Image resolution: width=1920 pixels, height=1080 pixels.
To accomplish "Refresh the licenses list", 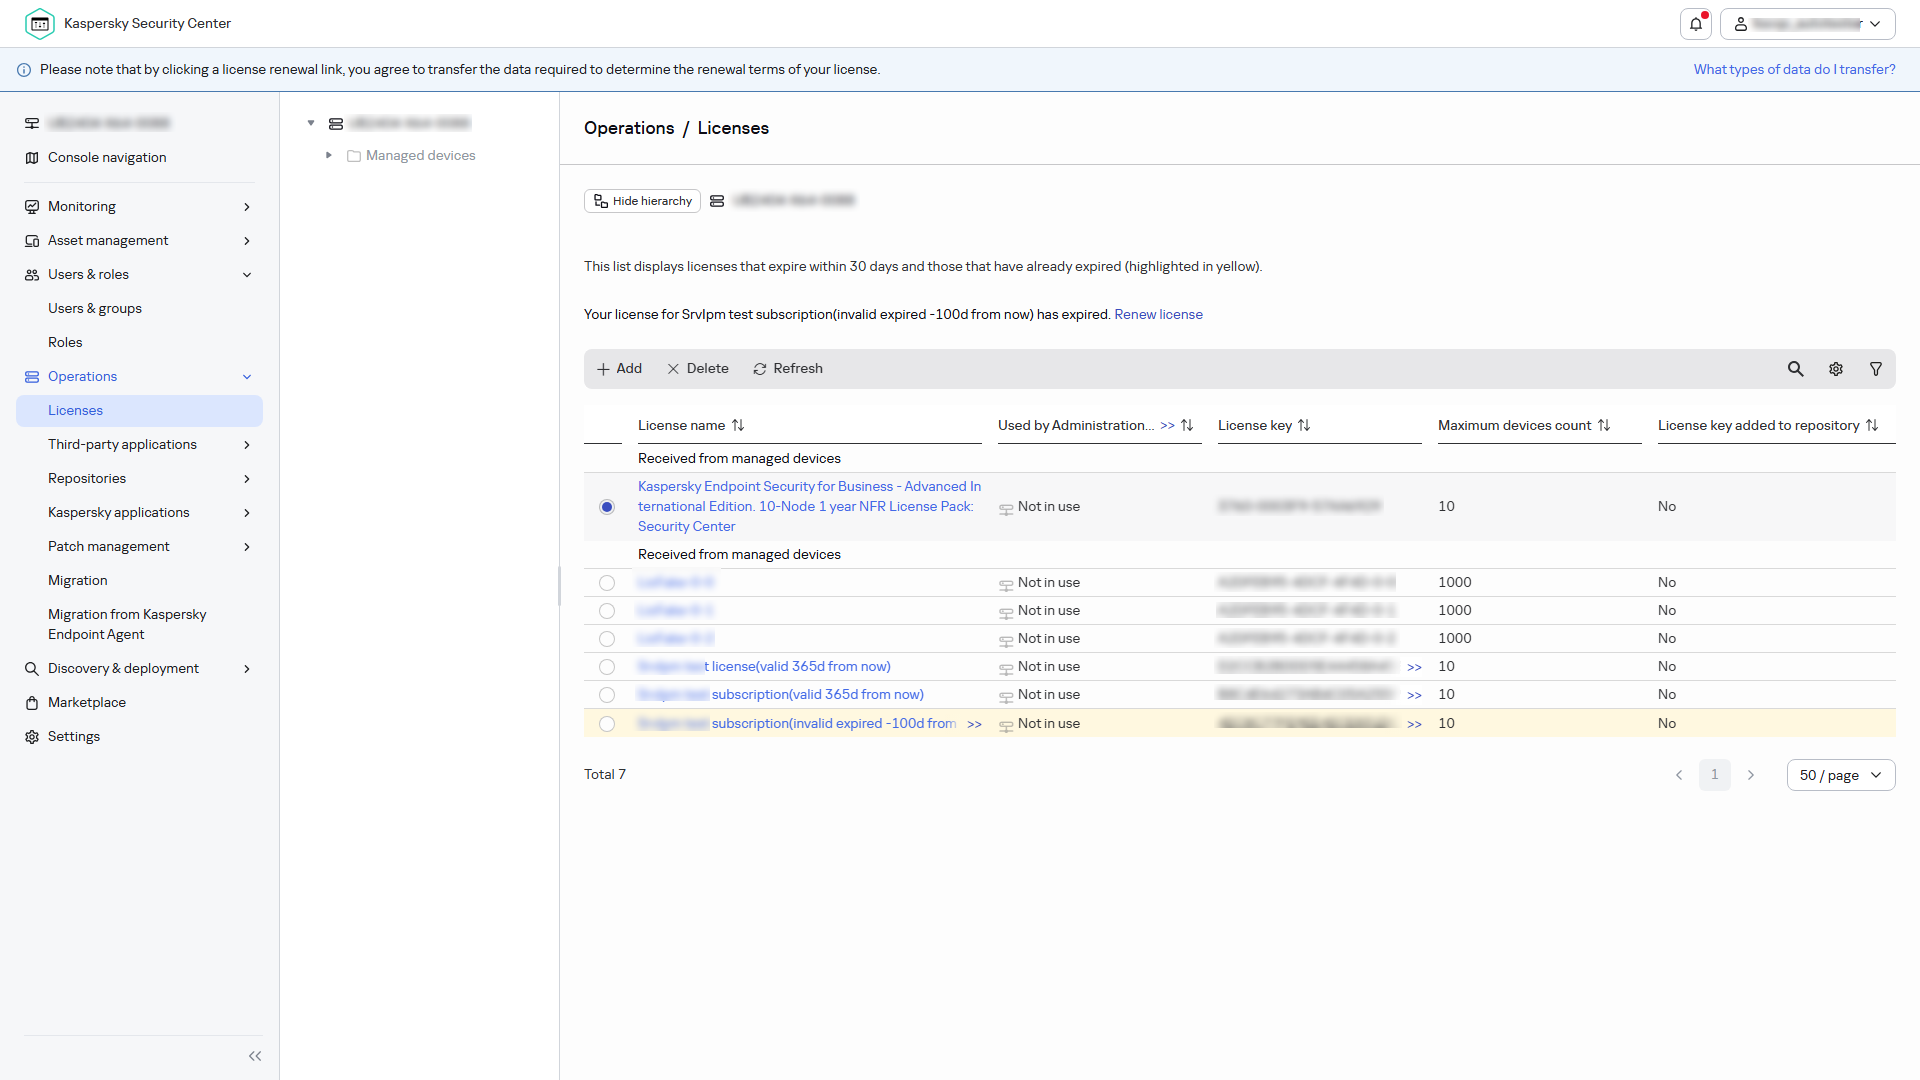I will coord(788,369).
